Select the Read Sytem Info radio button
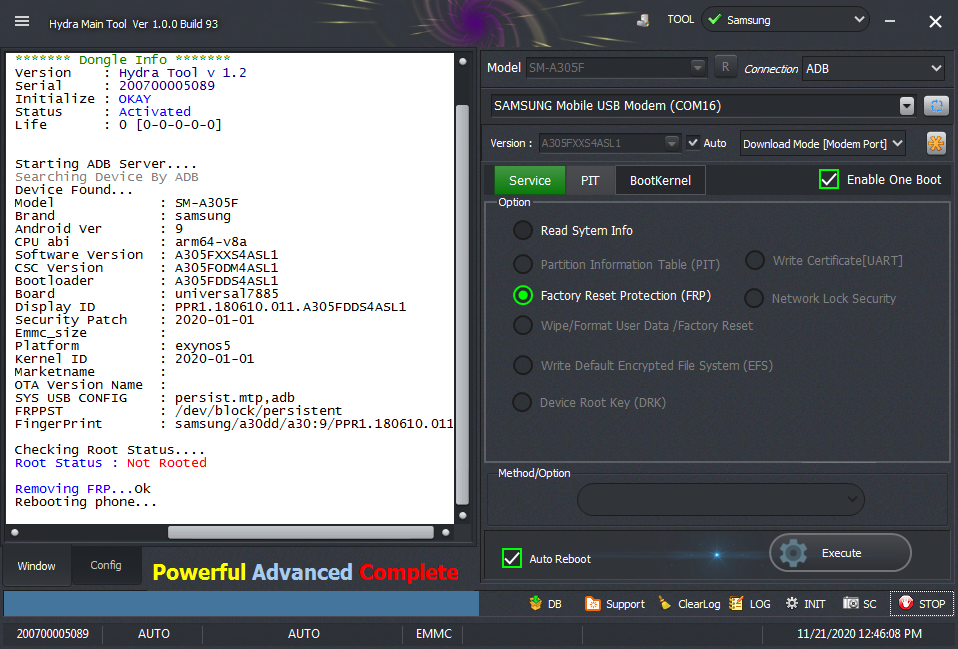 (x=522, y=230)
